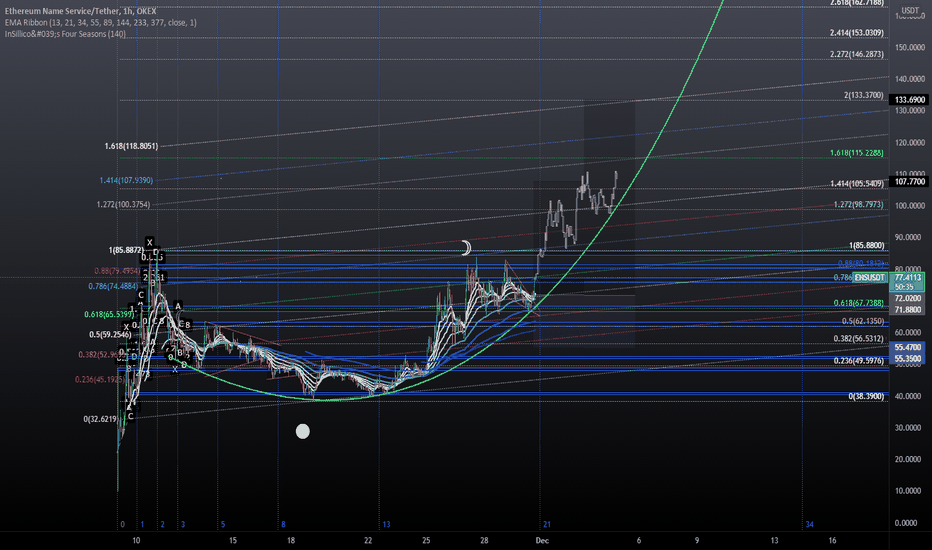
Task: Select the 0.382(56.5312) Fibonacci label
Action: tap(858, 339)
